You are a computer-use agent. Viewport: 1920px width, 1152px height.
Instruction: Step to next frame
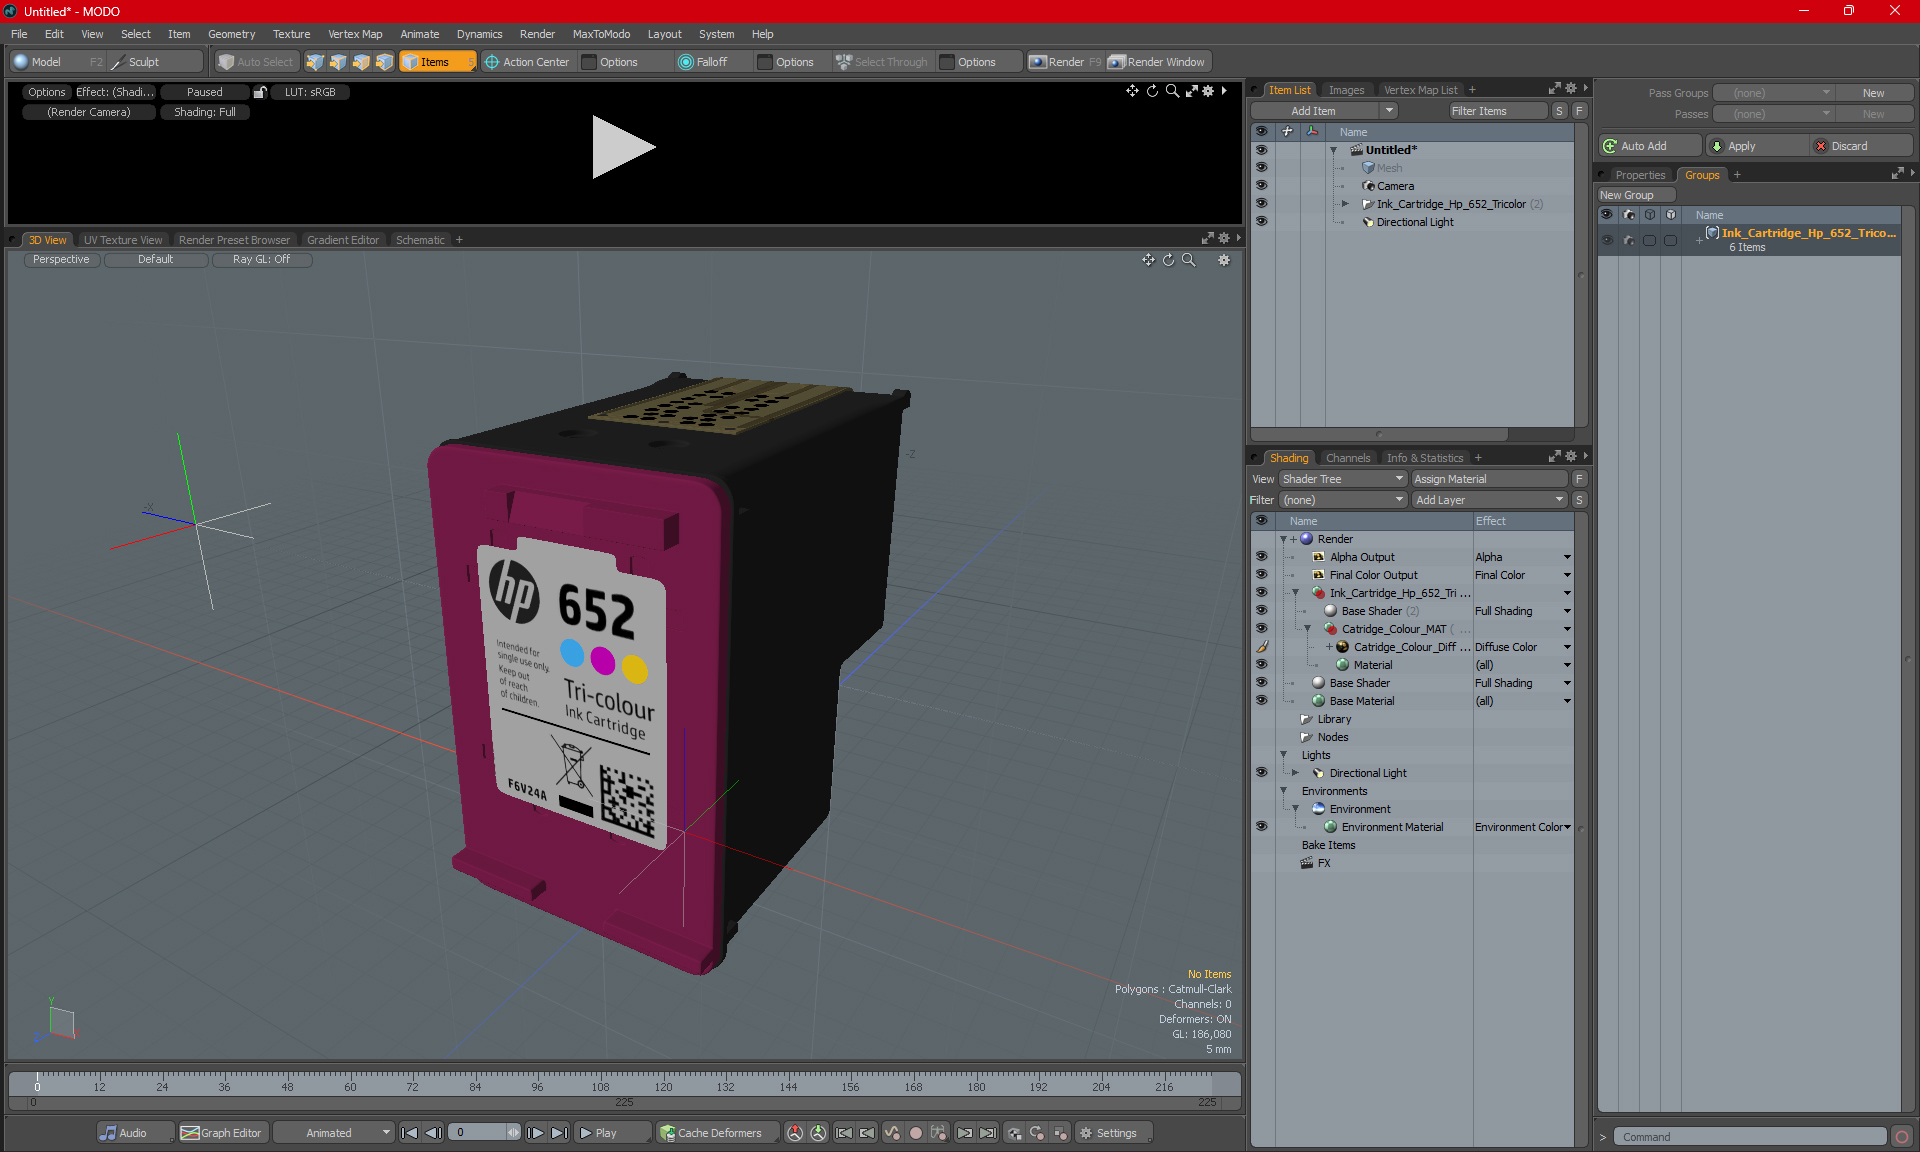[x=536, y=1133]
